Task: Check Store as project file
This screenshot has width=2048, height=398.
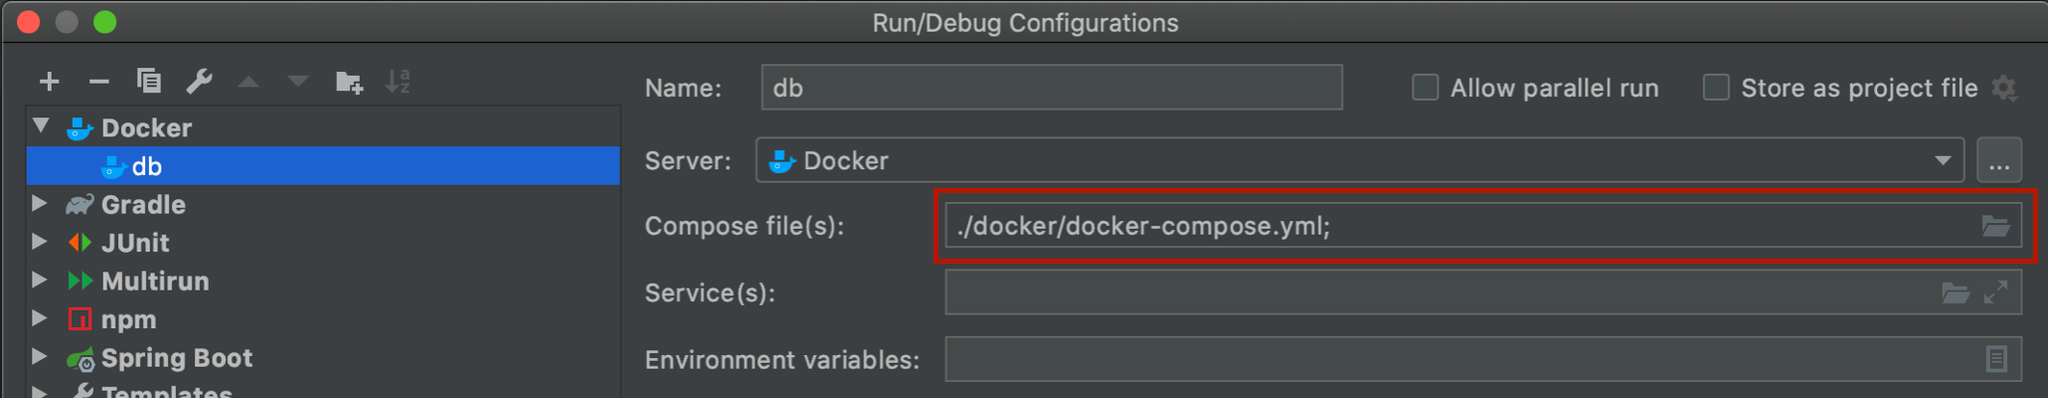Action: pos(1716,88)
